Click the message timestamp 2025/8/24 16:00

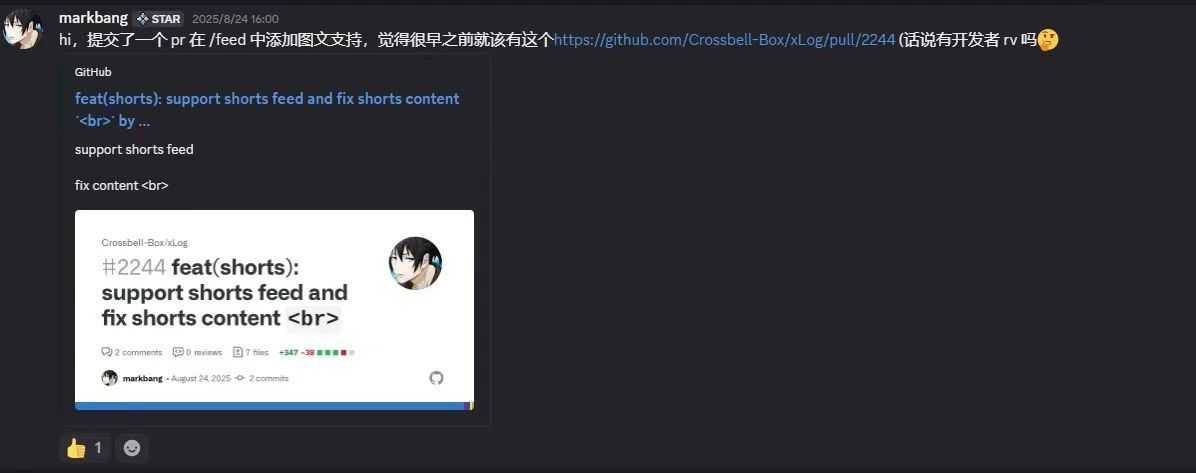click(235, 19)
